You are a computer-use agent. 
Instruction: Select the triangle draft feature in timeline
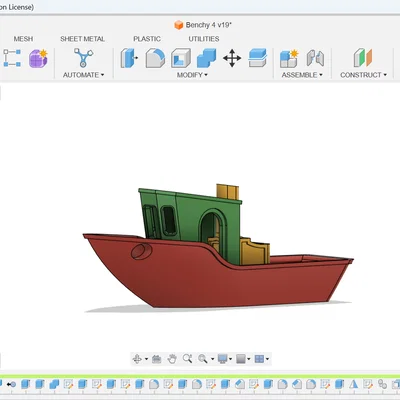coord(354,384)
